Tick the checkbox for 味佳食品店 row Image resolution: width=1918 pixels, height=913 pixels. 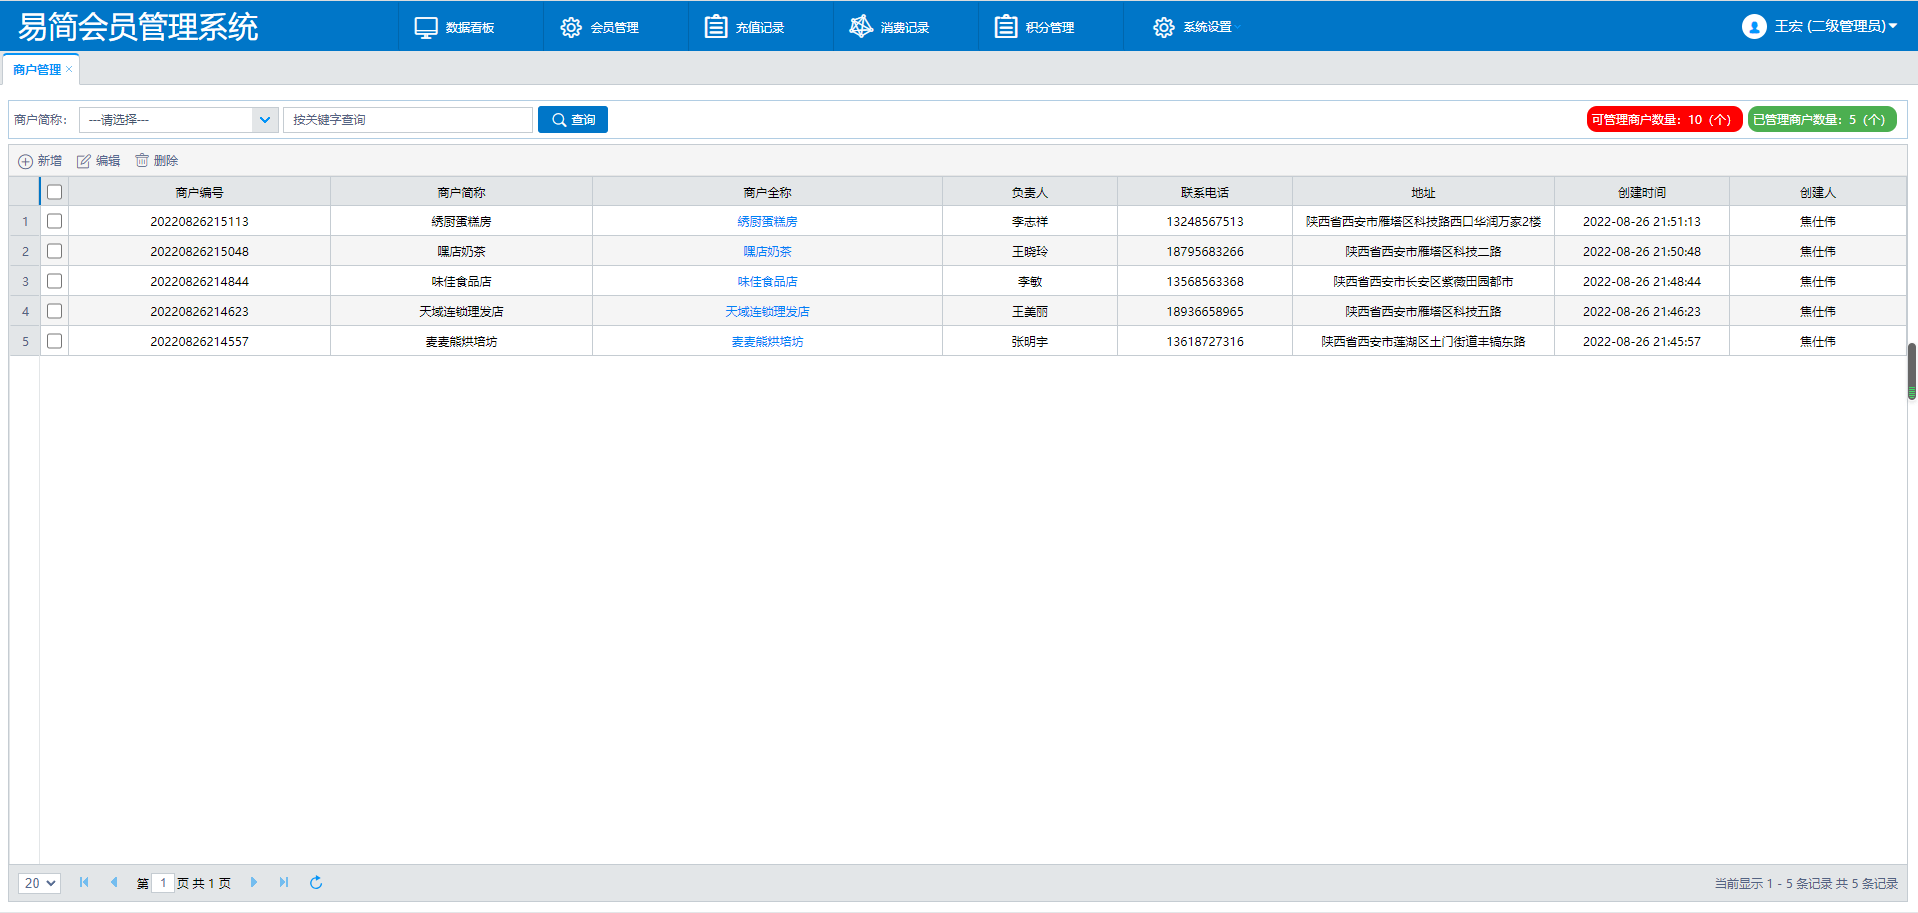pos(55,281)
